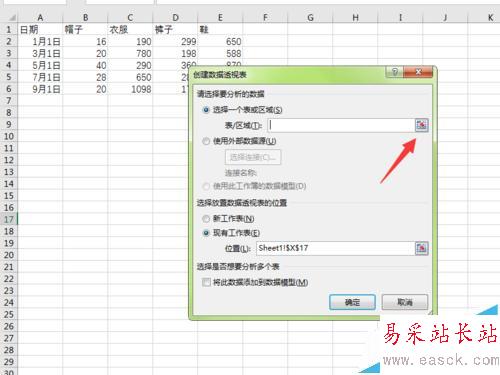This screenshot has width=500, height=375.
Task: Click cell with value 290
Action: click(130, 65)
